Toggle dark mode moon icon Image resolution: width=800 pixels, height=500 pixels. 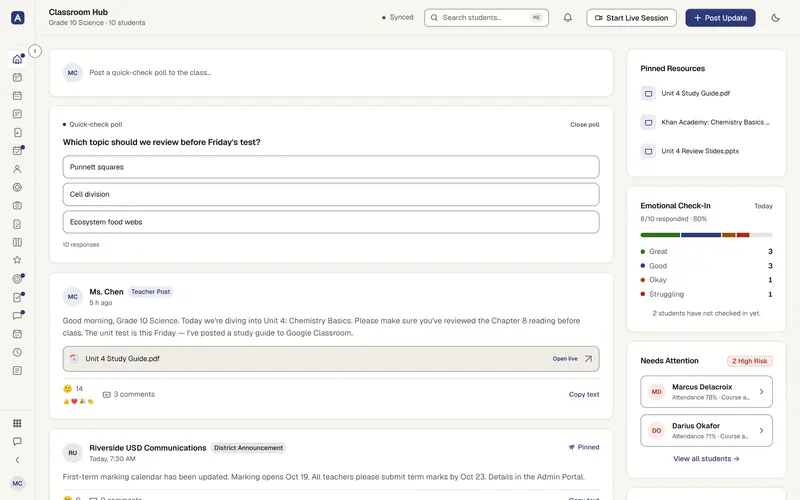pyautogui.click(x=776, y=18)
